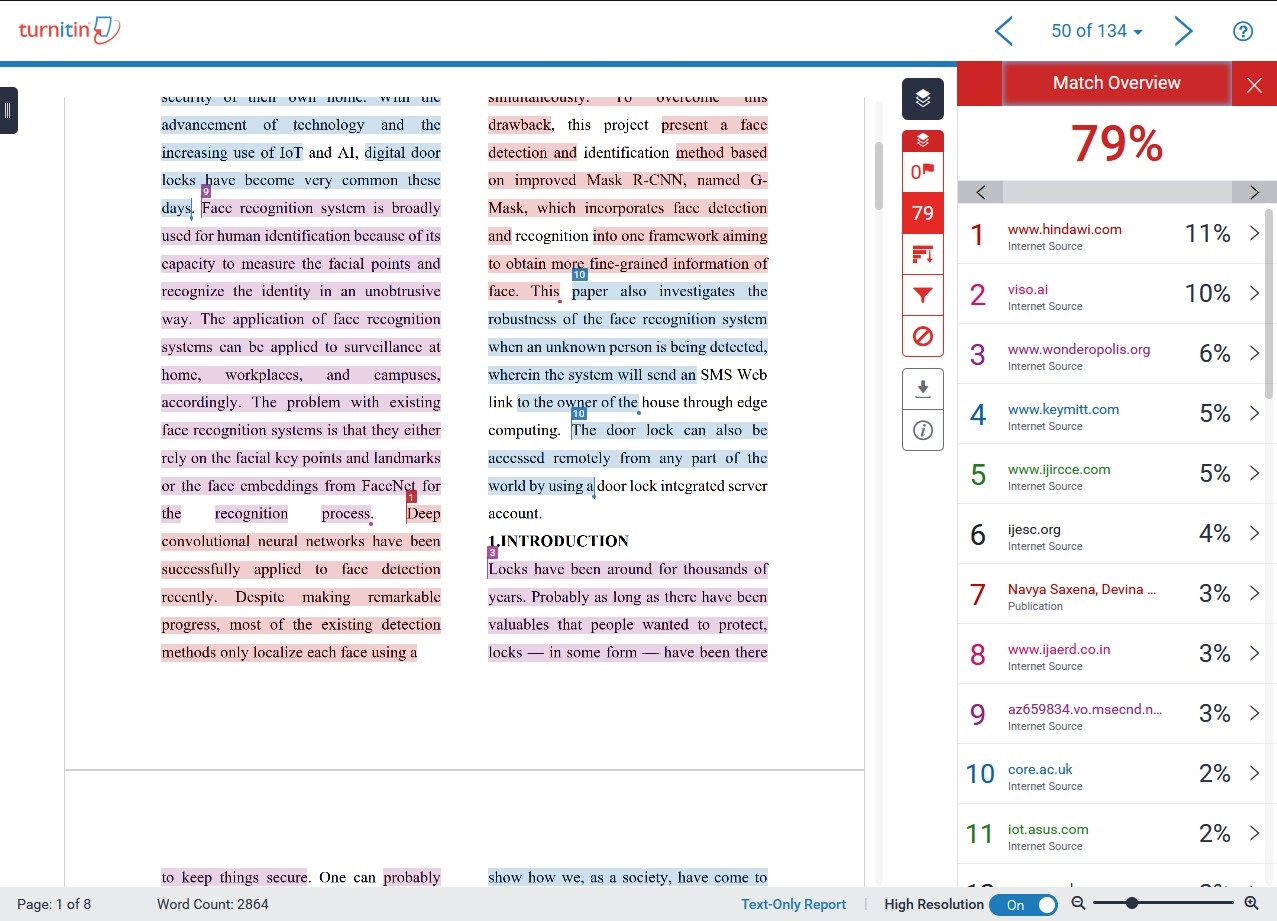The height and width of the screenshot is (921, 1277).
Task: Click the download report icon
Action: (922, 389)
